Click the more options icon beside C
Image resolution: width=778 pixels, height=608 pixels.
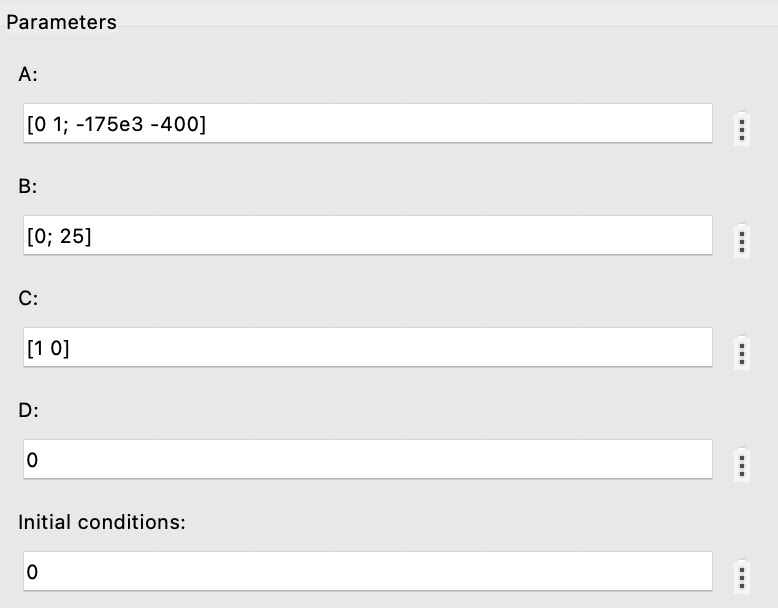[741, 353]
